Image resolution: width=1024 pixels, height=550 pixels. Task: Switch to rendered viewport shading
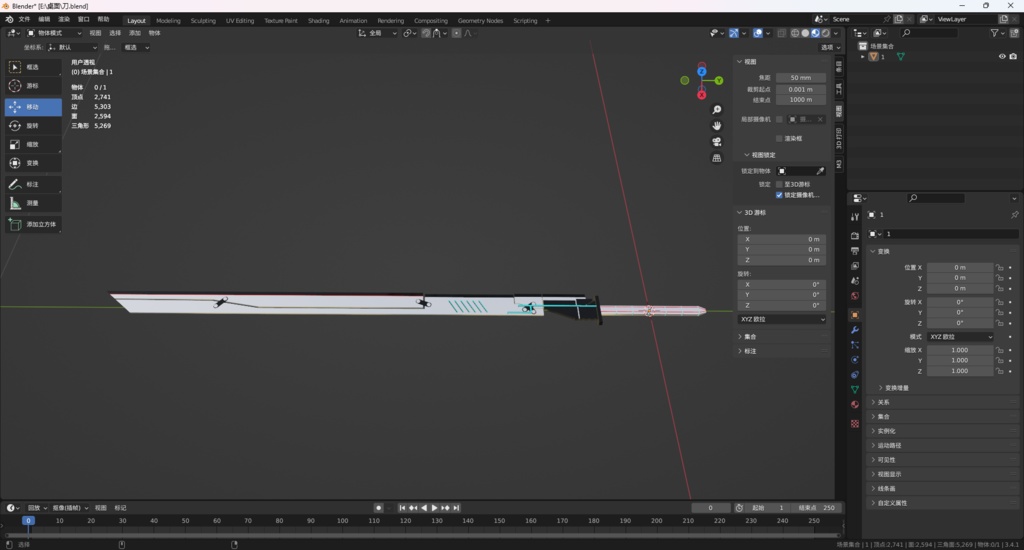click(x=826, y=33)
